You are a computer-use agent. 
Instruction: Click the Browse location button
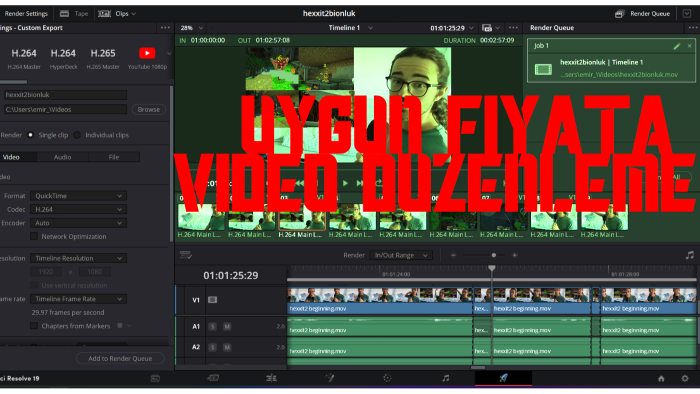click(149, 109)
